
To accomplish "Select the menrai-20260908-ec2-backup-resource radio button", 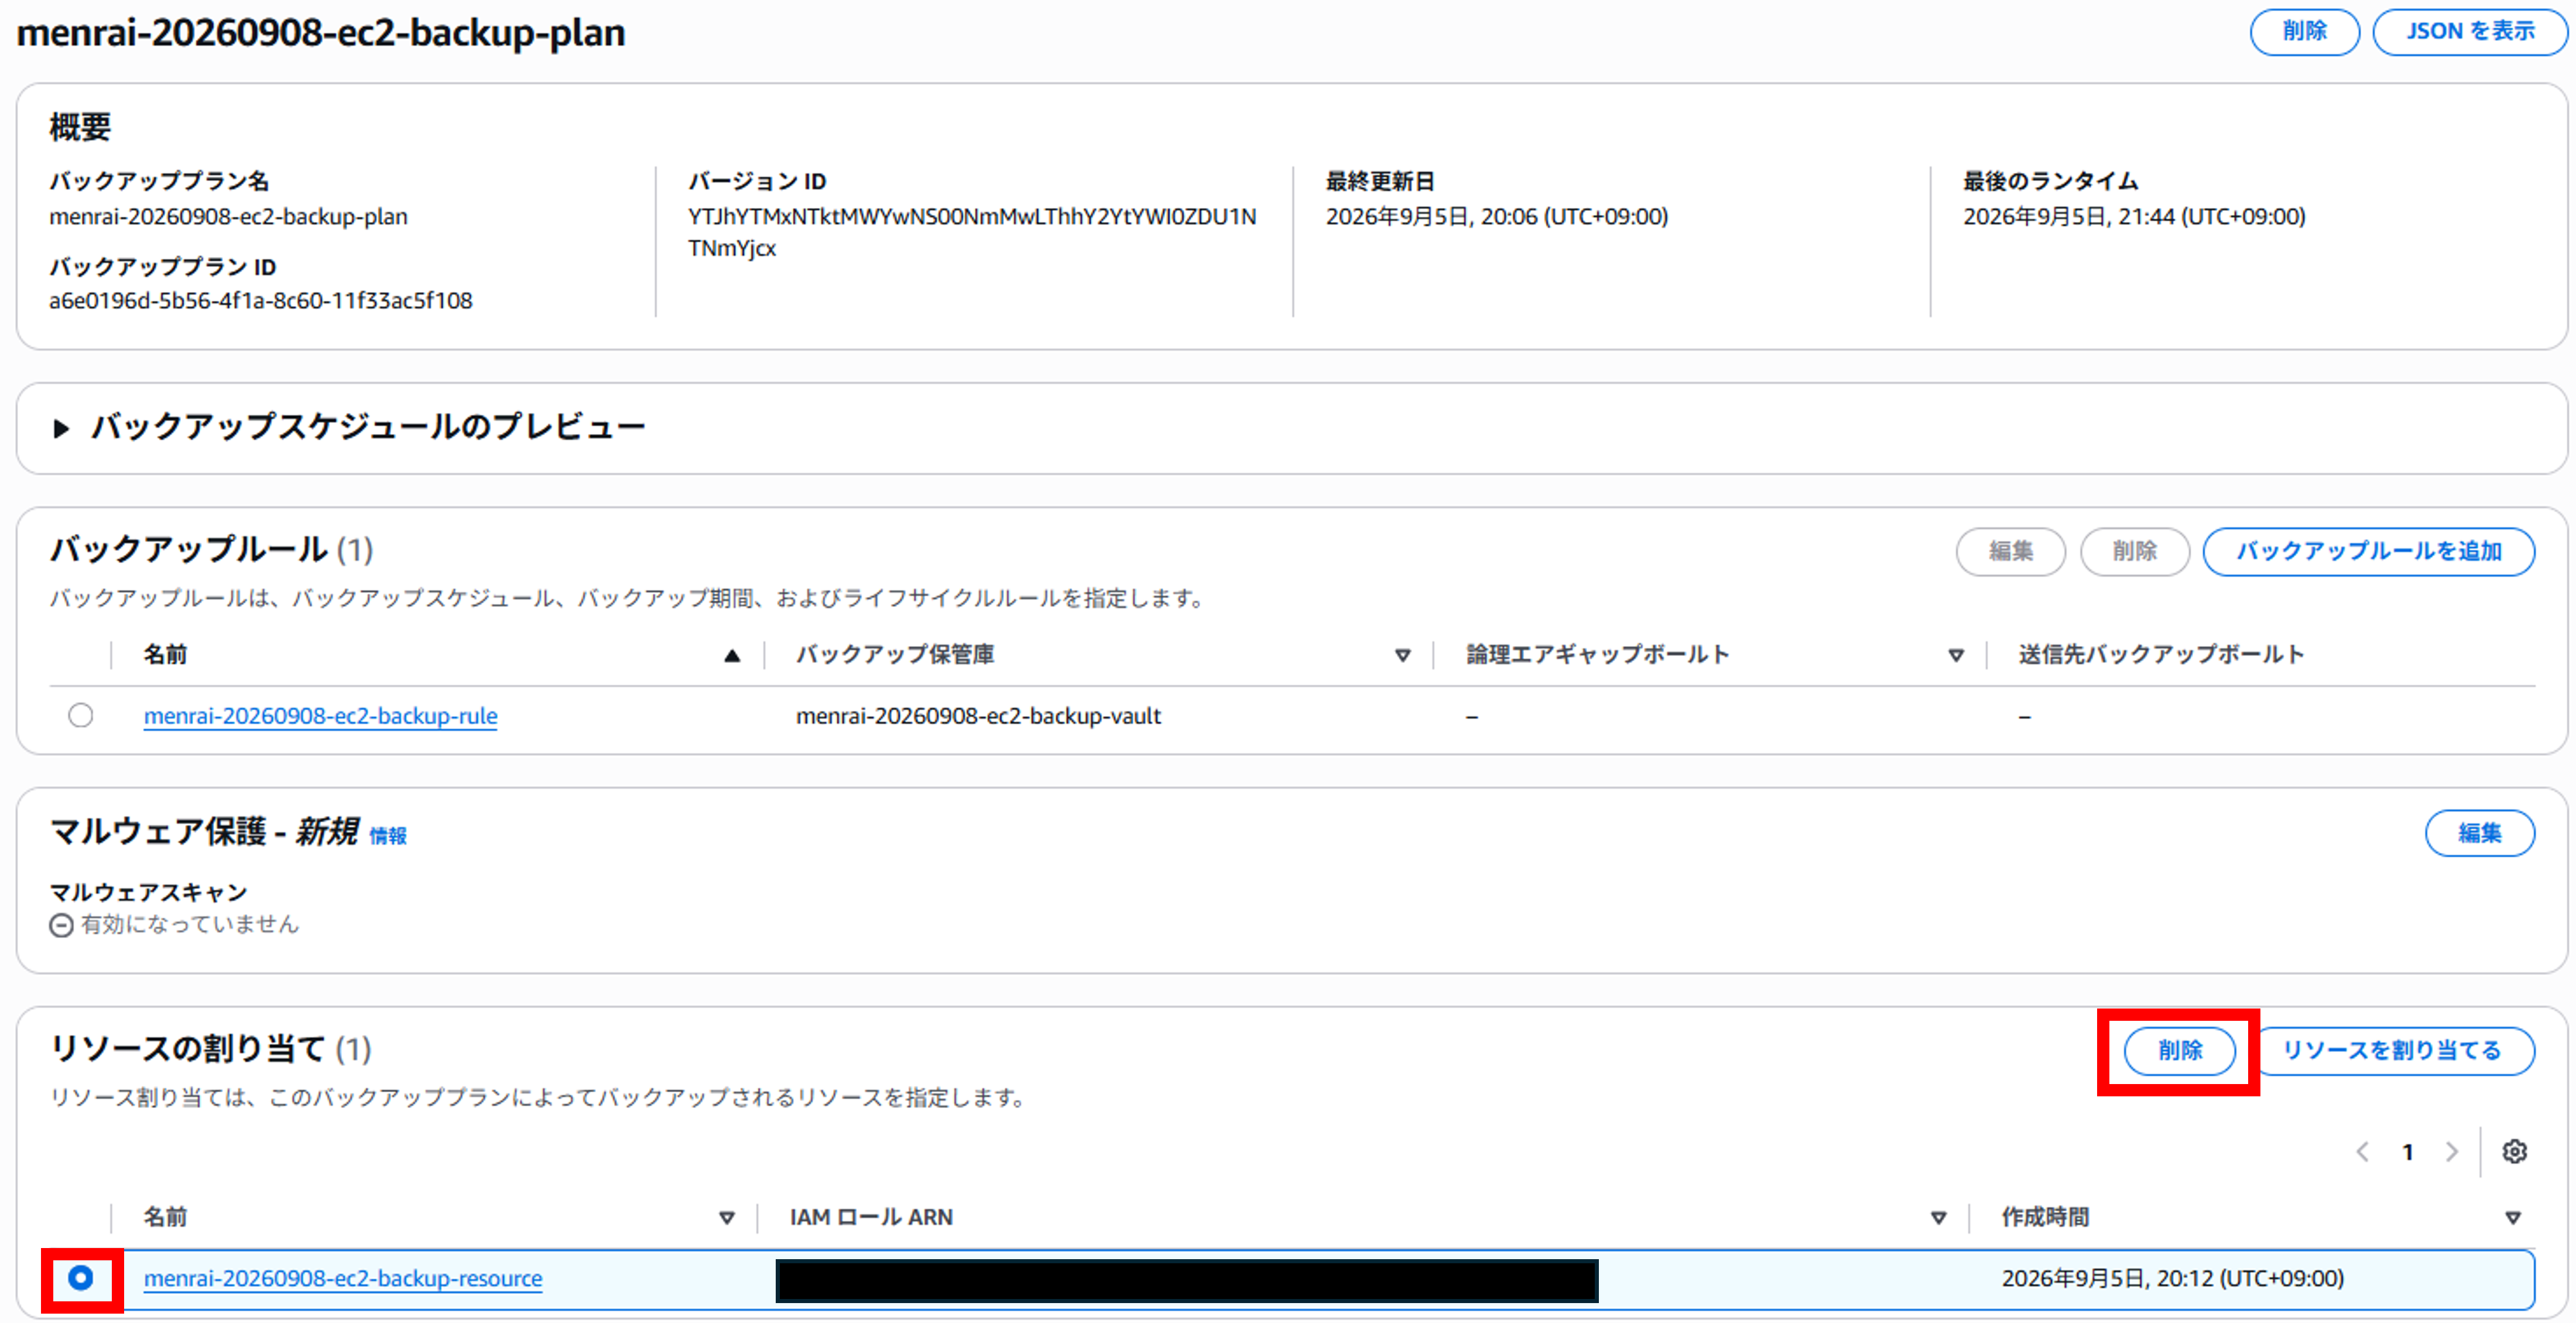I will pyautogui.click(x=81, y=1277).
